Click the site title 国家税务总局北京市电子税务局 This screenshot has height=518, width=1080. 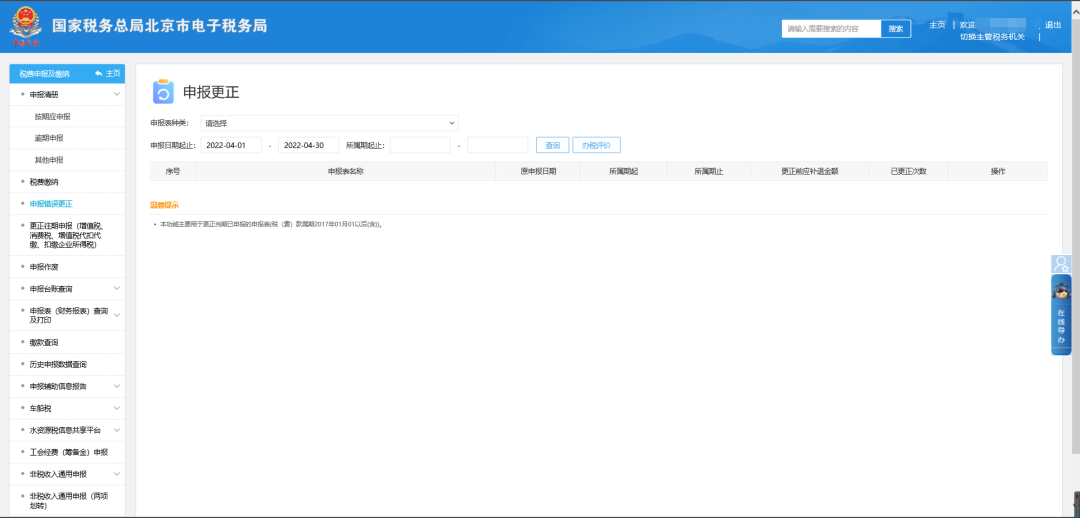coord(160,26)
